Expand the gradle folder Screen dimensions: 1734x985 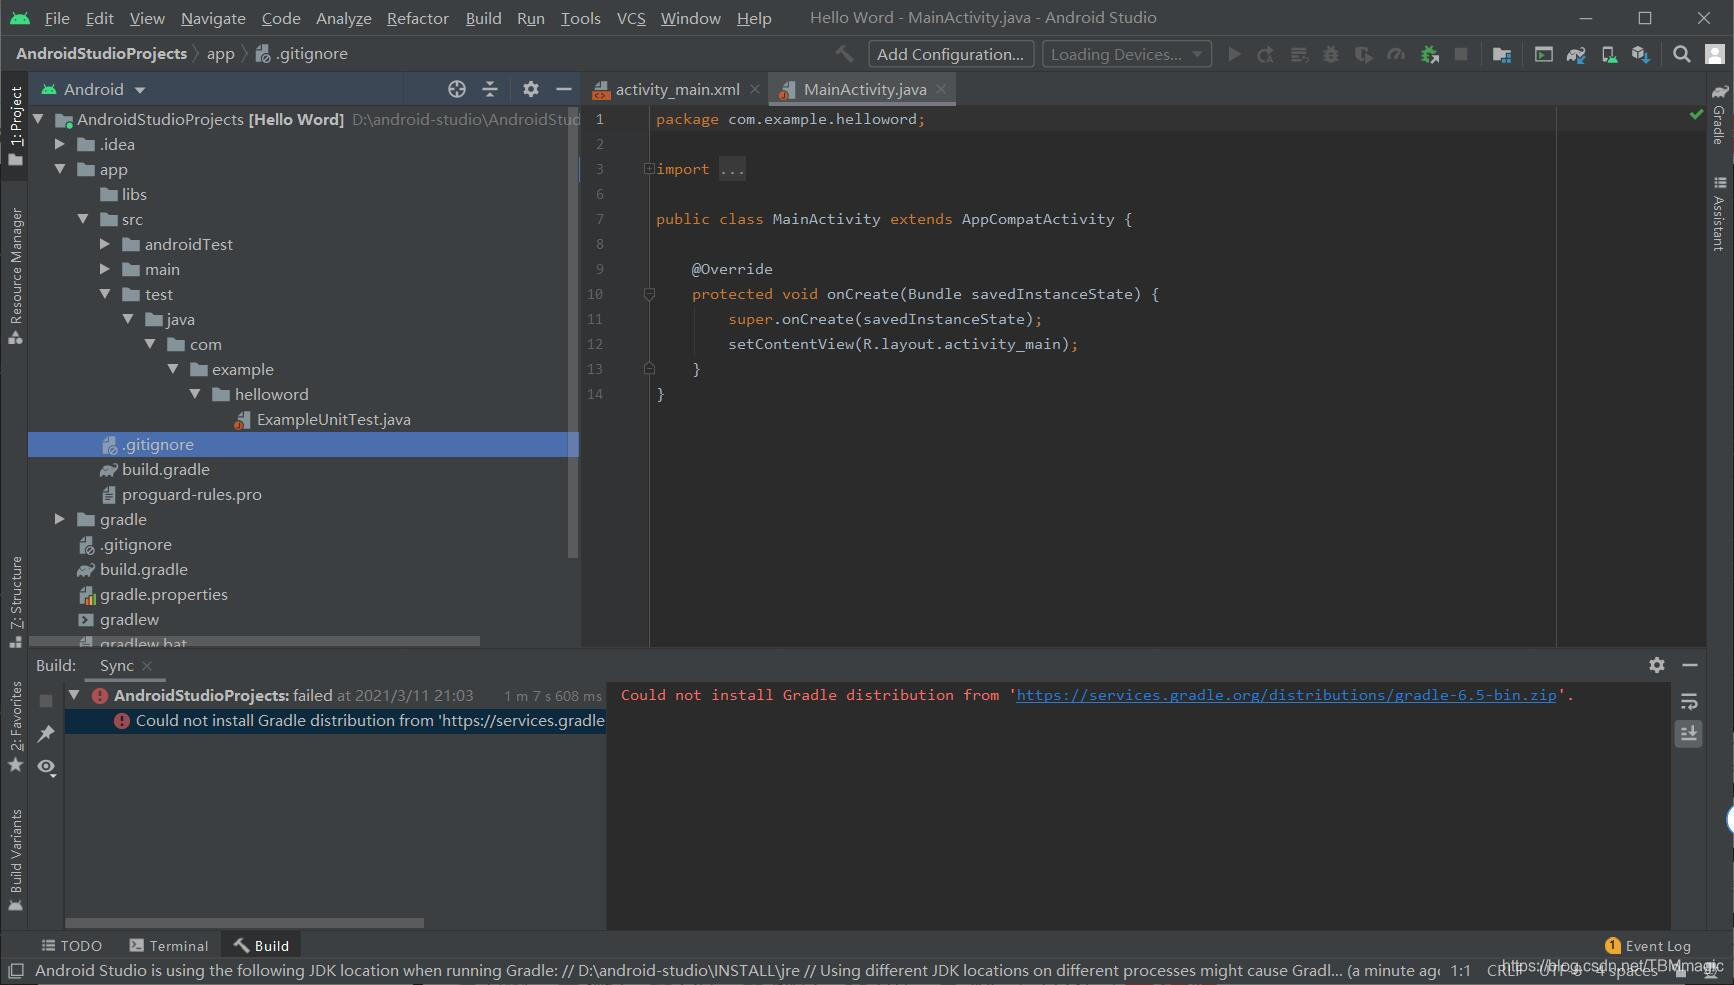click(x=60, y=519)
